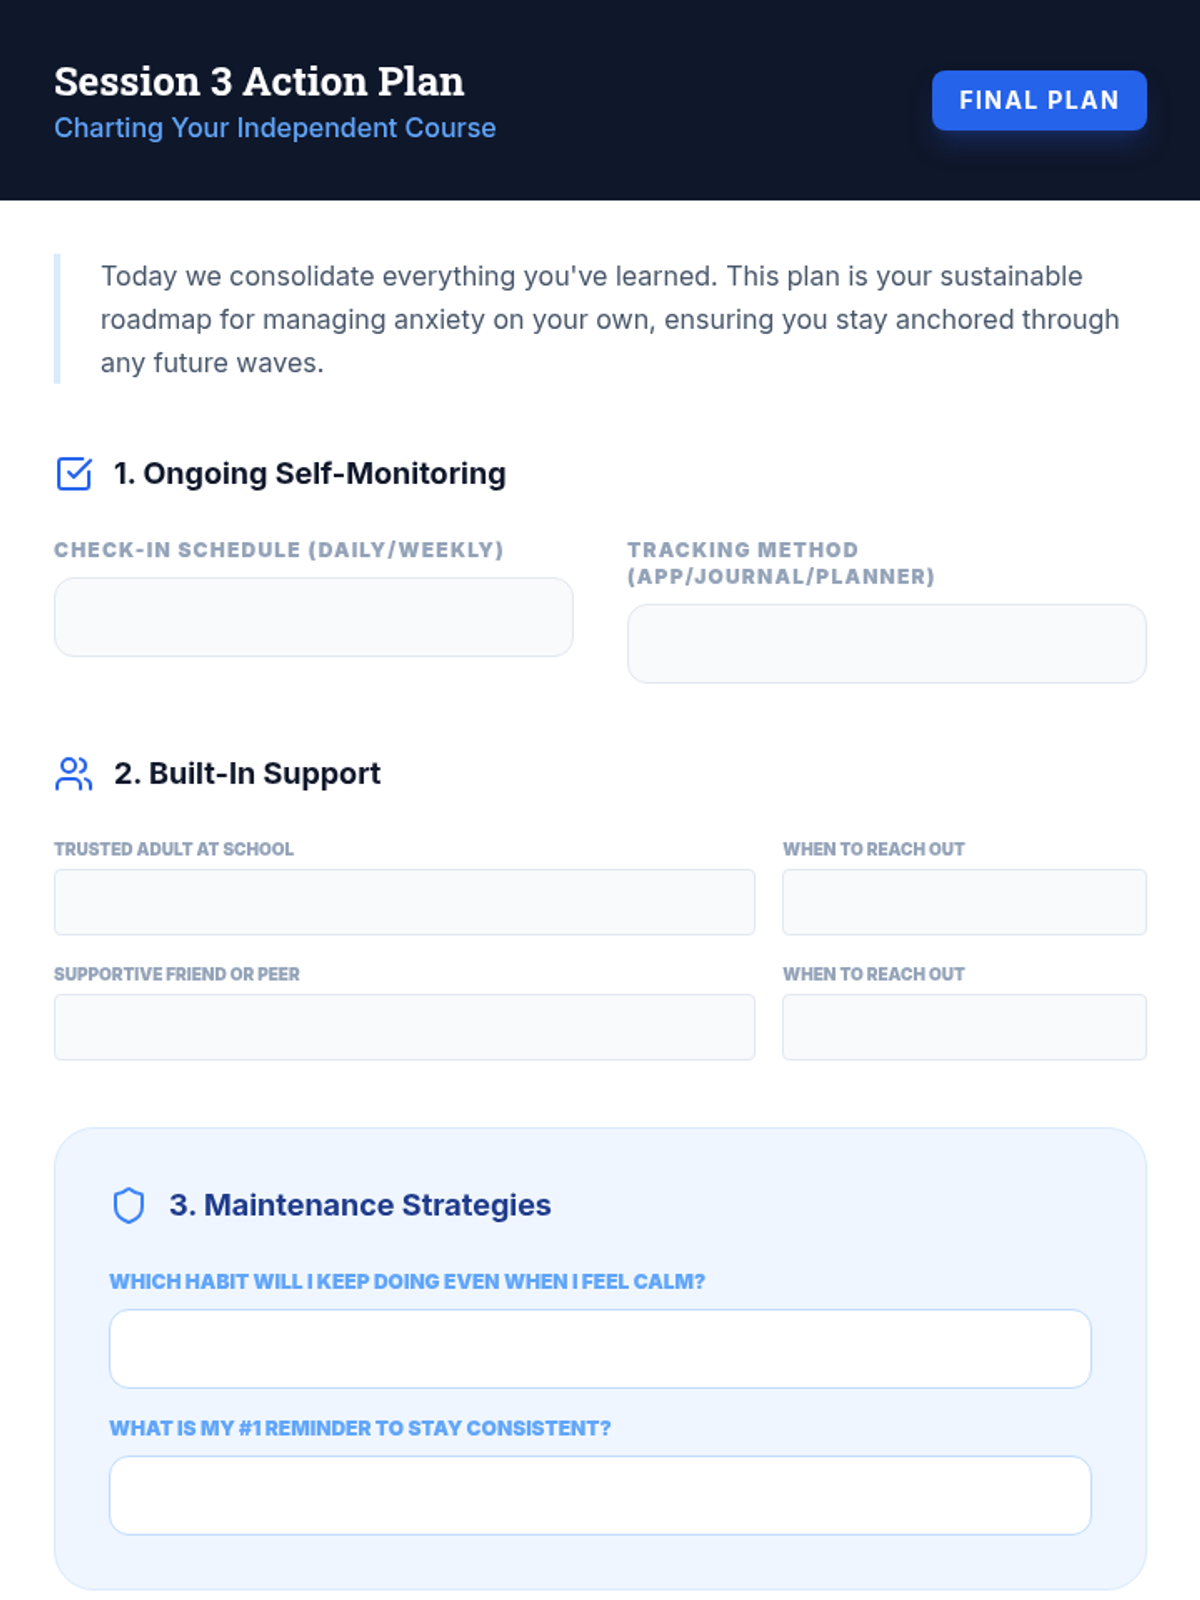Focus the #1 reminder to stay consistent field
Image resolution: width=1200 pixels, height=1600 pixels.
click(x=600, y=1496)
